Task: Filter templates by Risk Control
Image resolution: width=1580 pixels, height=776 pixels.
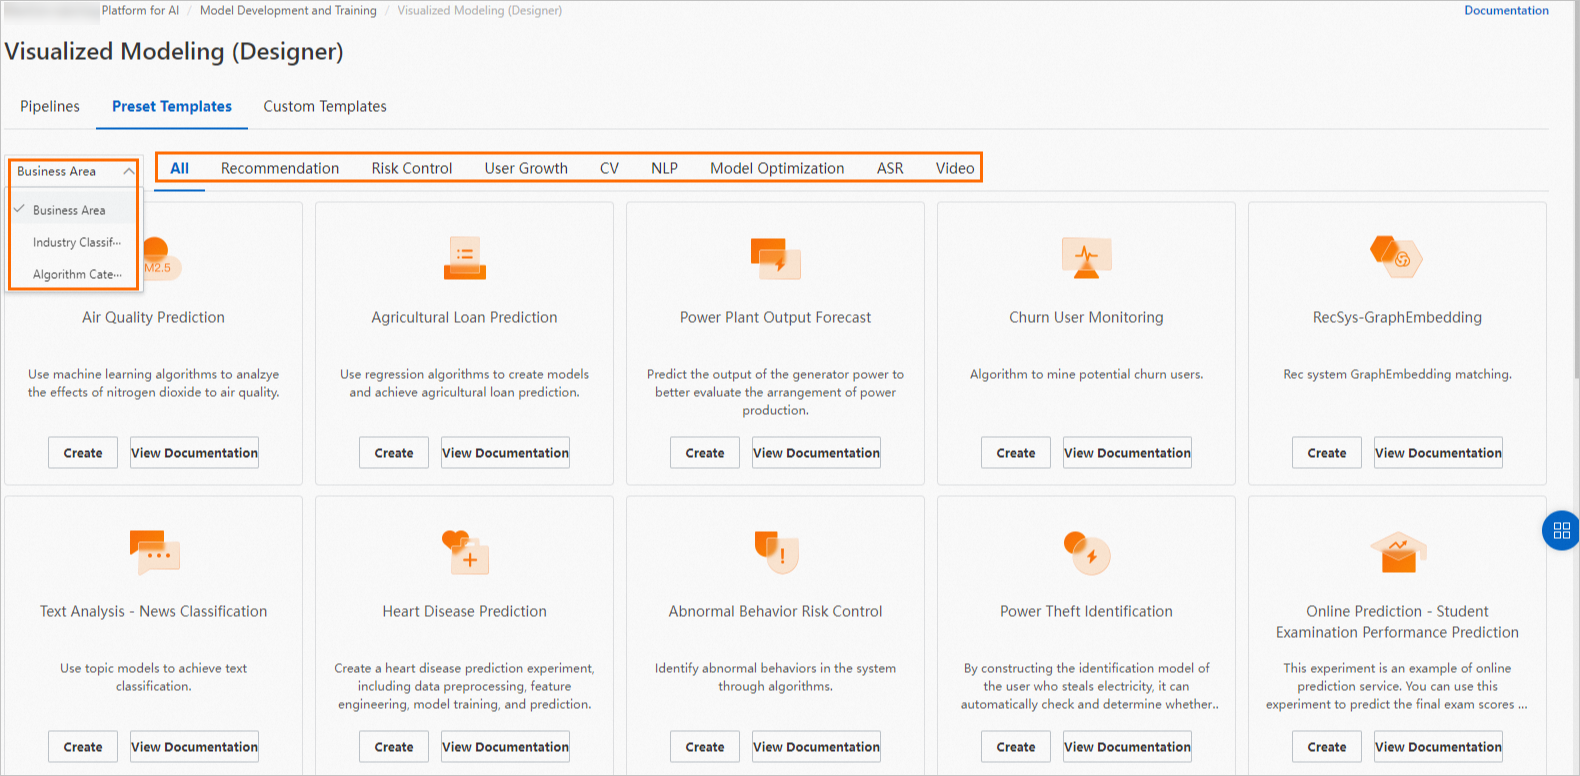Action: 412,168
